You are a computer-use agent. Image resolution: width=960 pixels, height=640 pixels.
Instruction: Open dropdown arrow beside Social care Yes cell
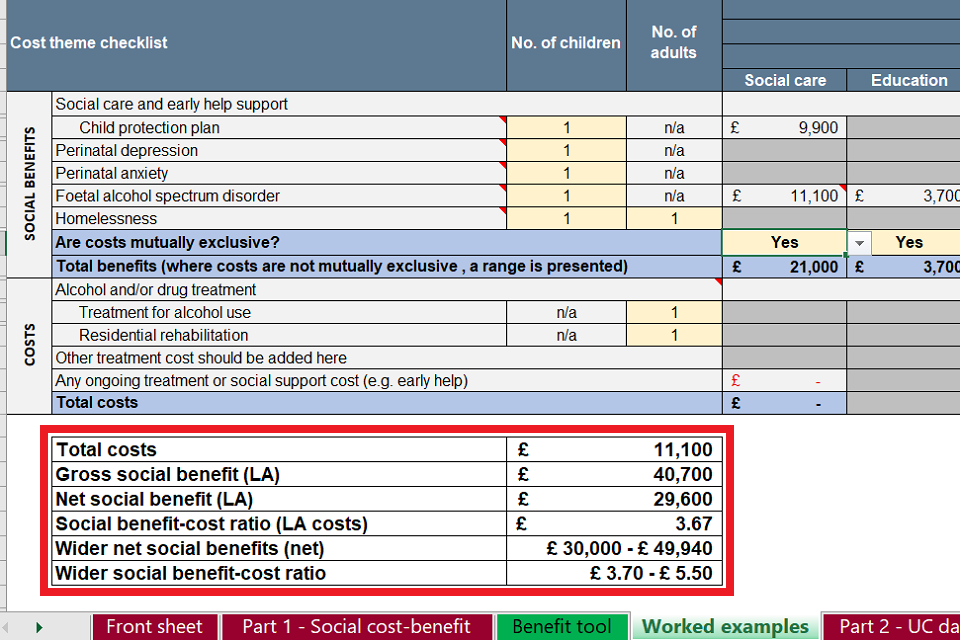858,243
